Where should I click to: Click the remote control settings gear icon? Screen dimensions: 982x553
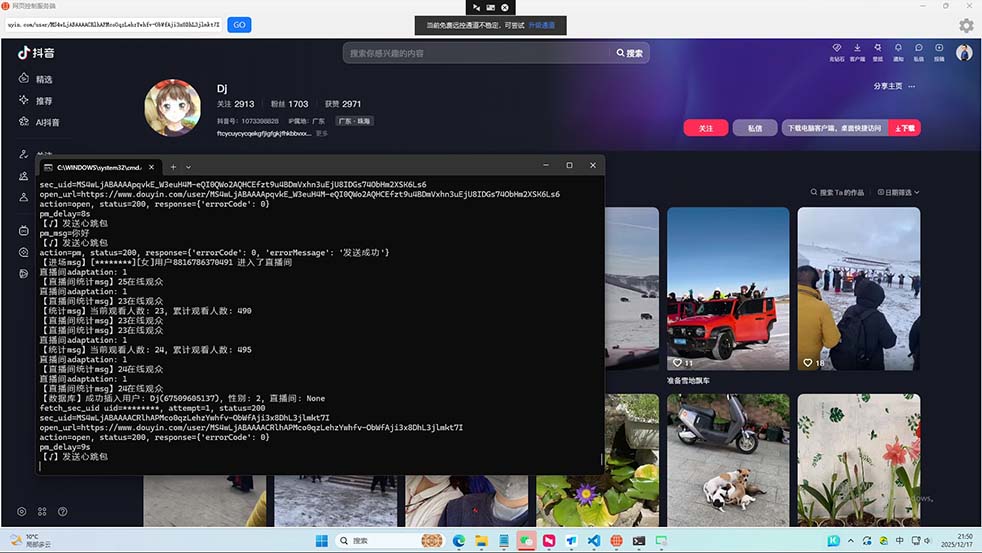[966, 25]
